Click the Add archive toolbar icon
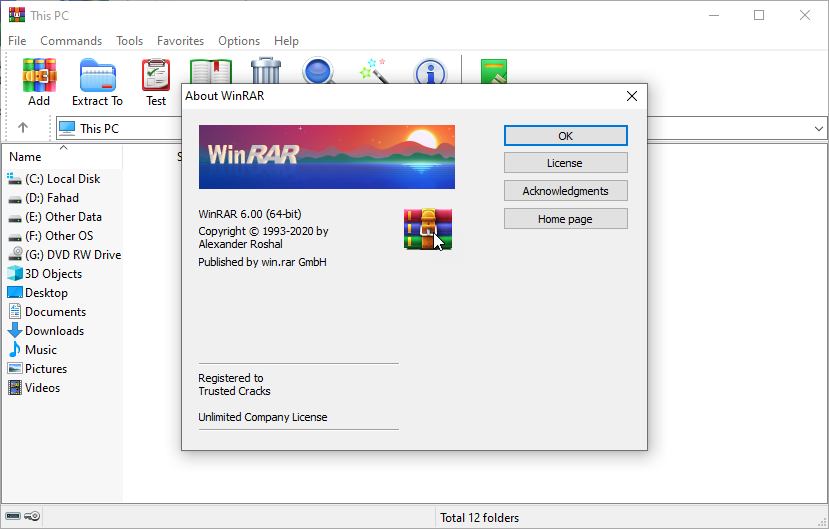 point(39,76)
